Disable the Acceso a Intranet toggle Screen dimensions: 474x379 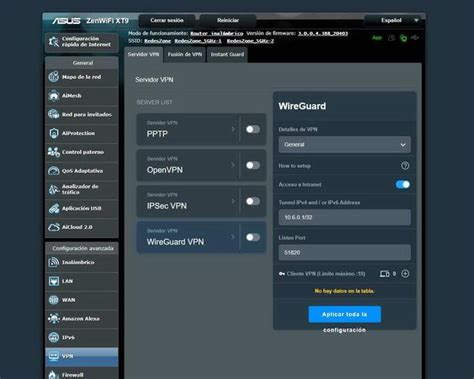point(403,184)
